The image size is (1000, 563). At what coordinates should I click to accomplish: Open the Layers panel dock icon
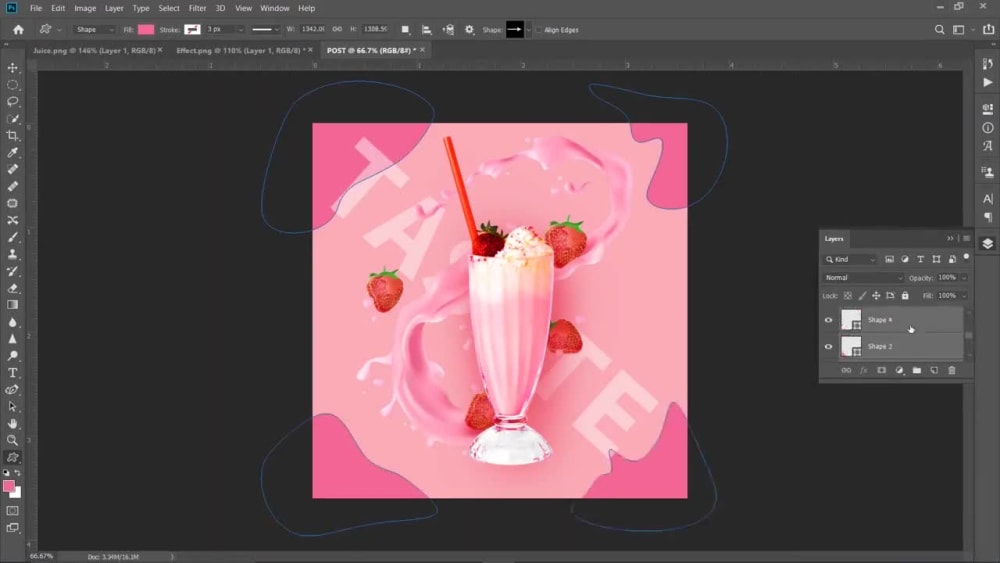(988, 244)
